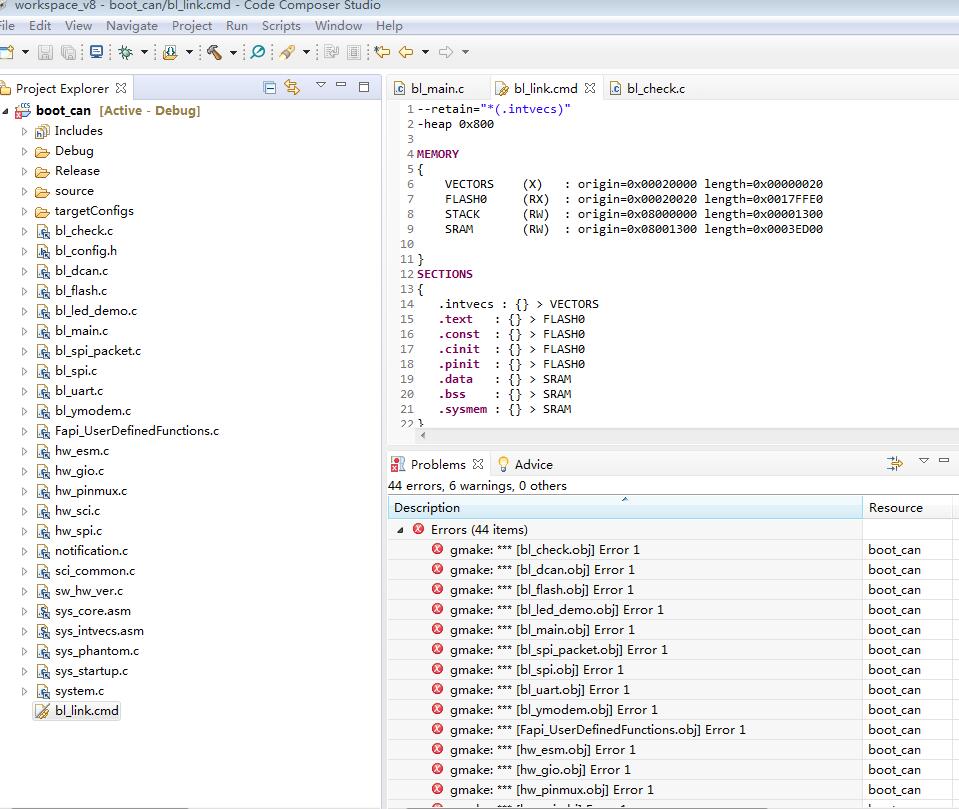Switch to the bl_main.c editor tab

tap(436, 88)
